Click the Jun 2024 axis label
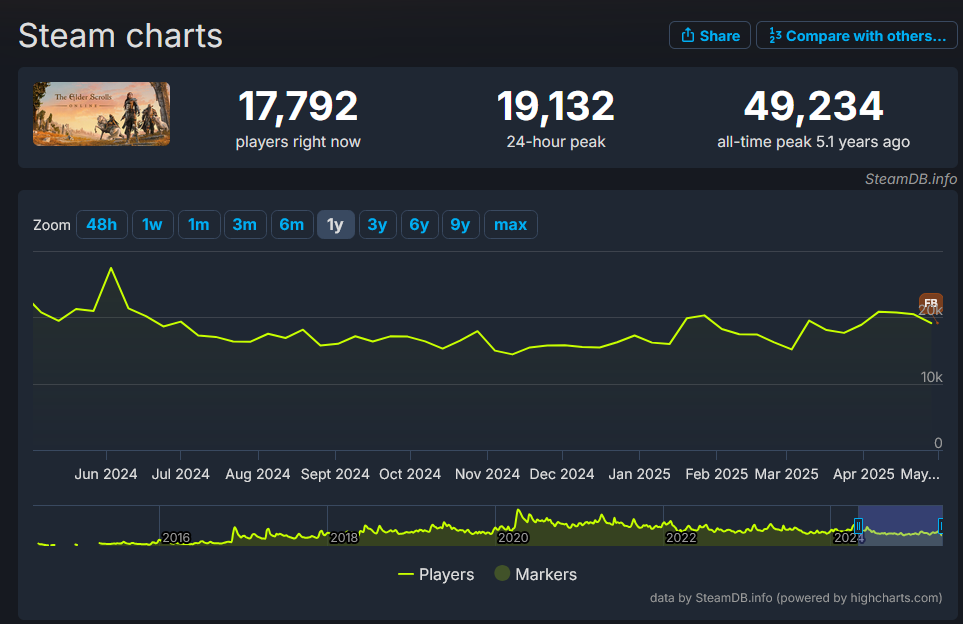The height and width of the screenshot is (624, 963). tap(106, 474)
